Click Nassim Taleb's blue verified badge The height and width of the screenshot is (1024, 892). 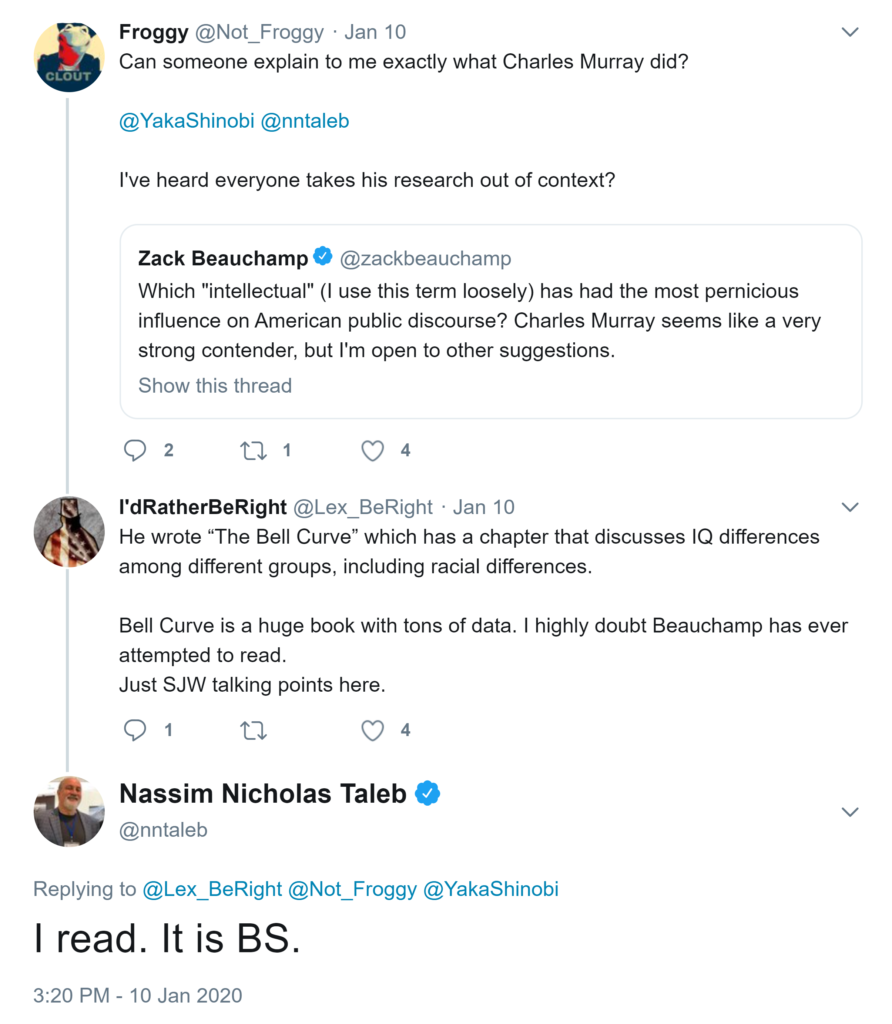428,794
